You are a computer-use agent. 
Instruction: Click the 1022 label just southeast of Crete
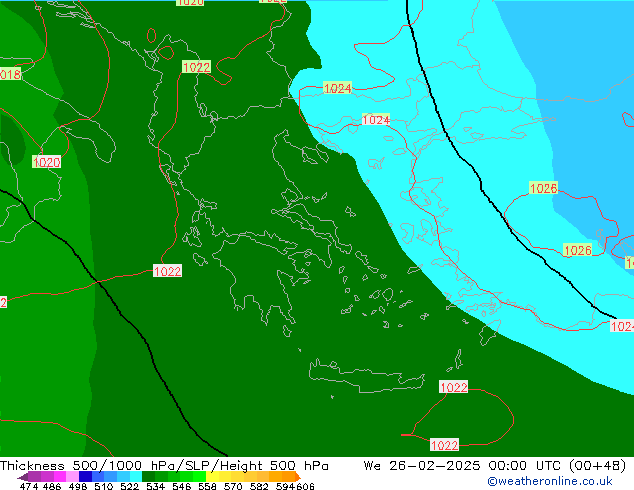pyautogui.click(x=454, y=387)
